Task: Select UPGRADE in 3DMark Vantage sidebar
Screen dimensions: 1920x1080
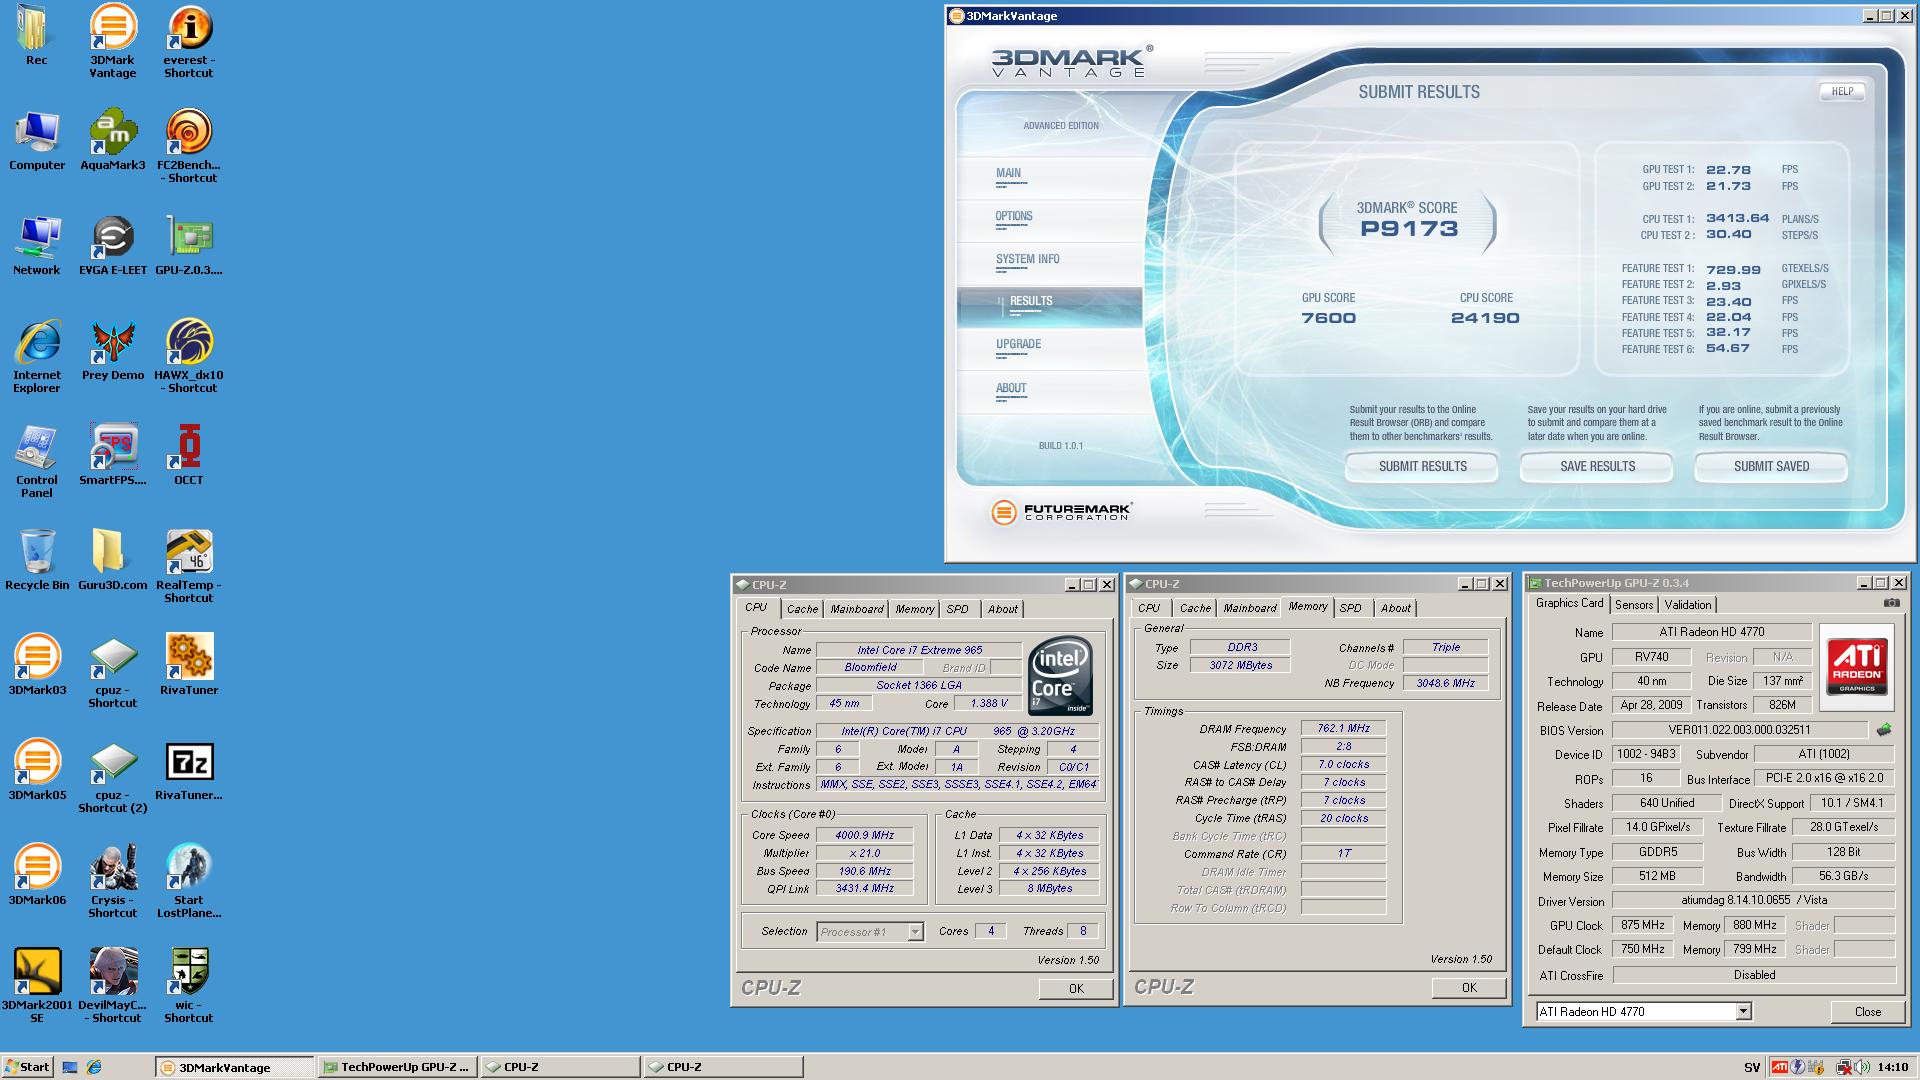Action: tap(1018, 344)
